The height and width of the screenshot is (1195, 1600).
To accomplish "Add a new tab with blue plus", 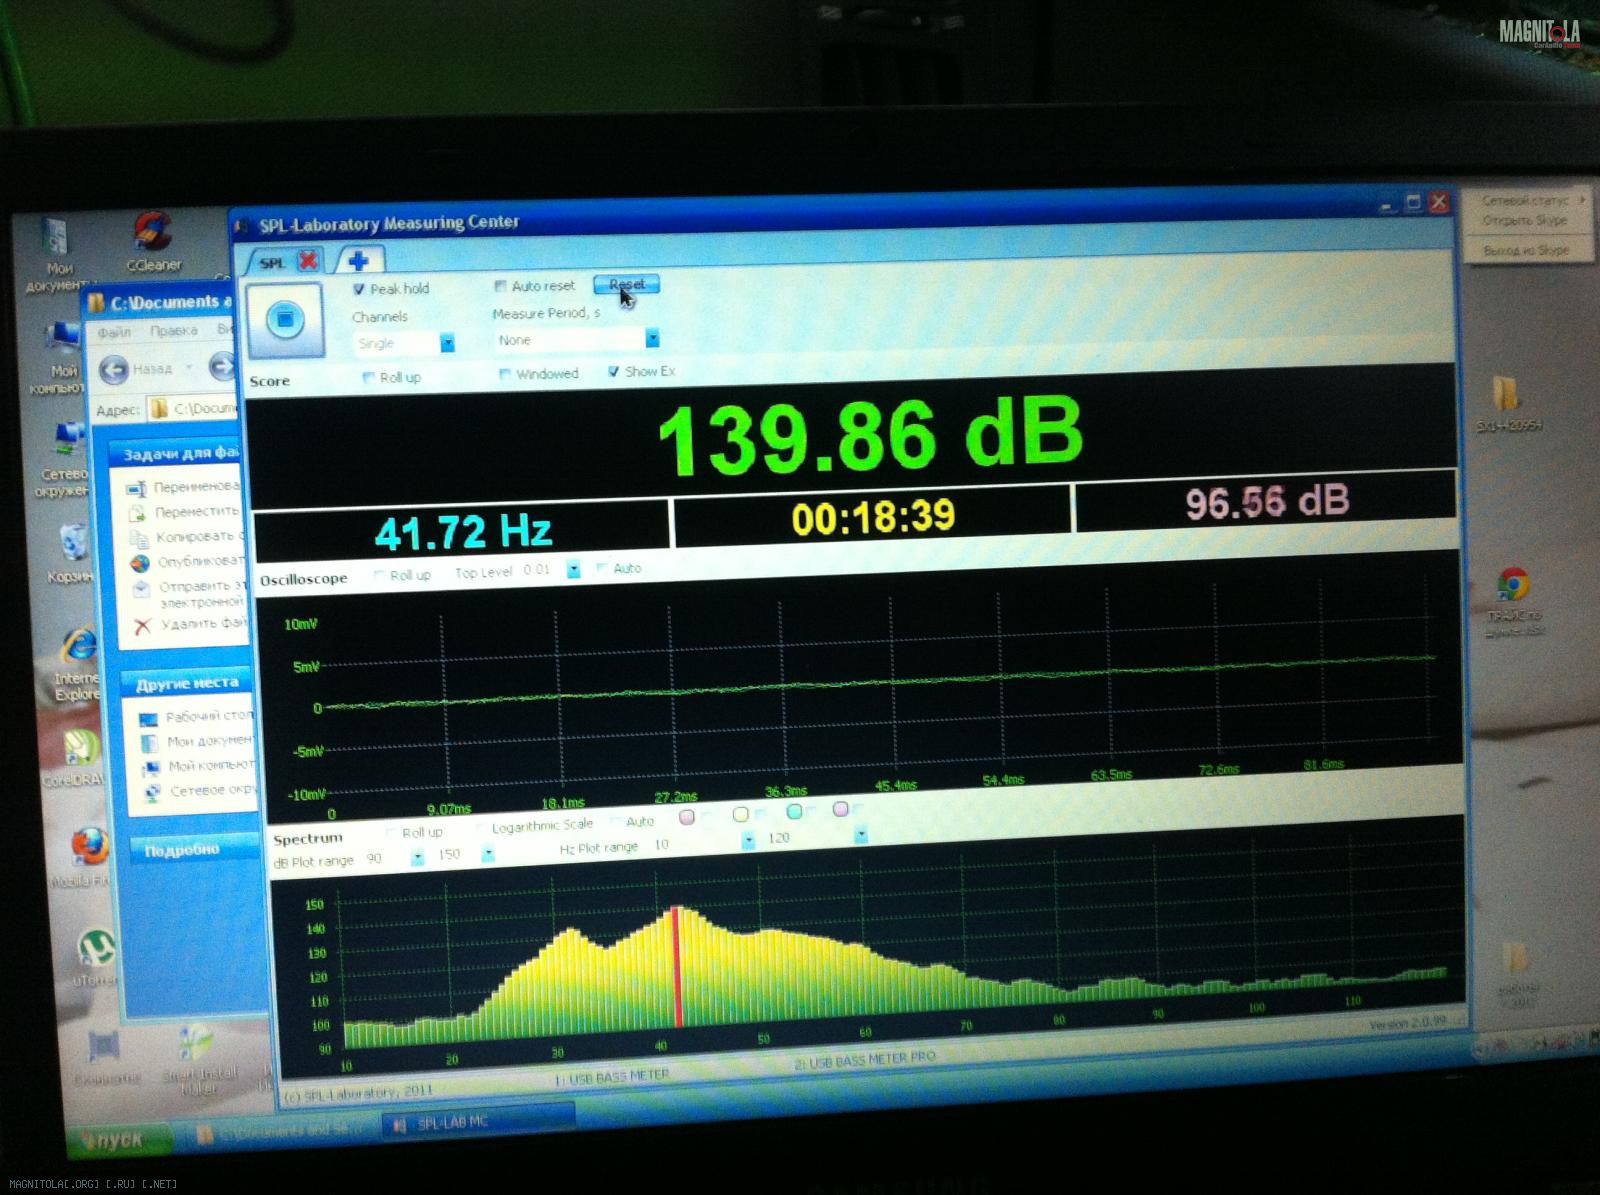I will pos(358,261).
